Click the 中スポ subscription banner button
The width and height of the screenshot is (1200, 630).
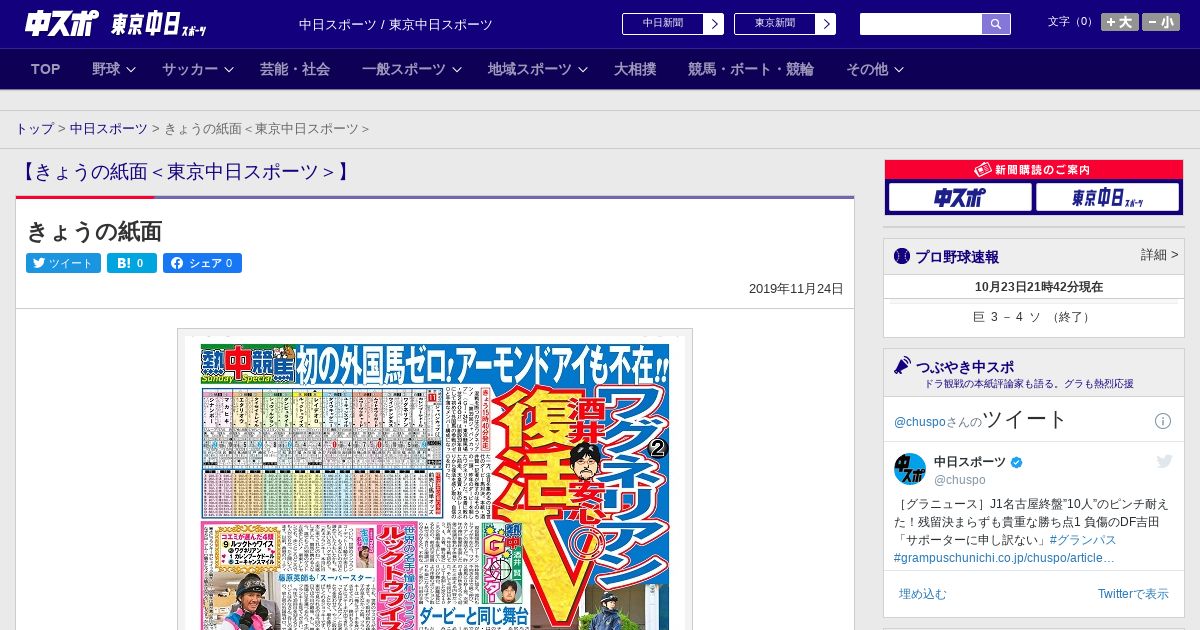960,197
